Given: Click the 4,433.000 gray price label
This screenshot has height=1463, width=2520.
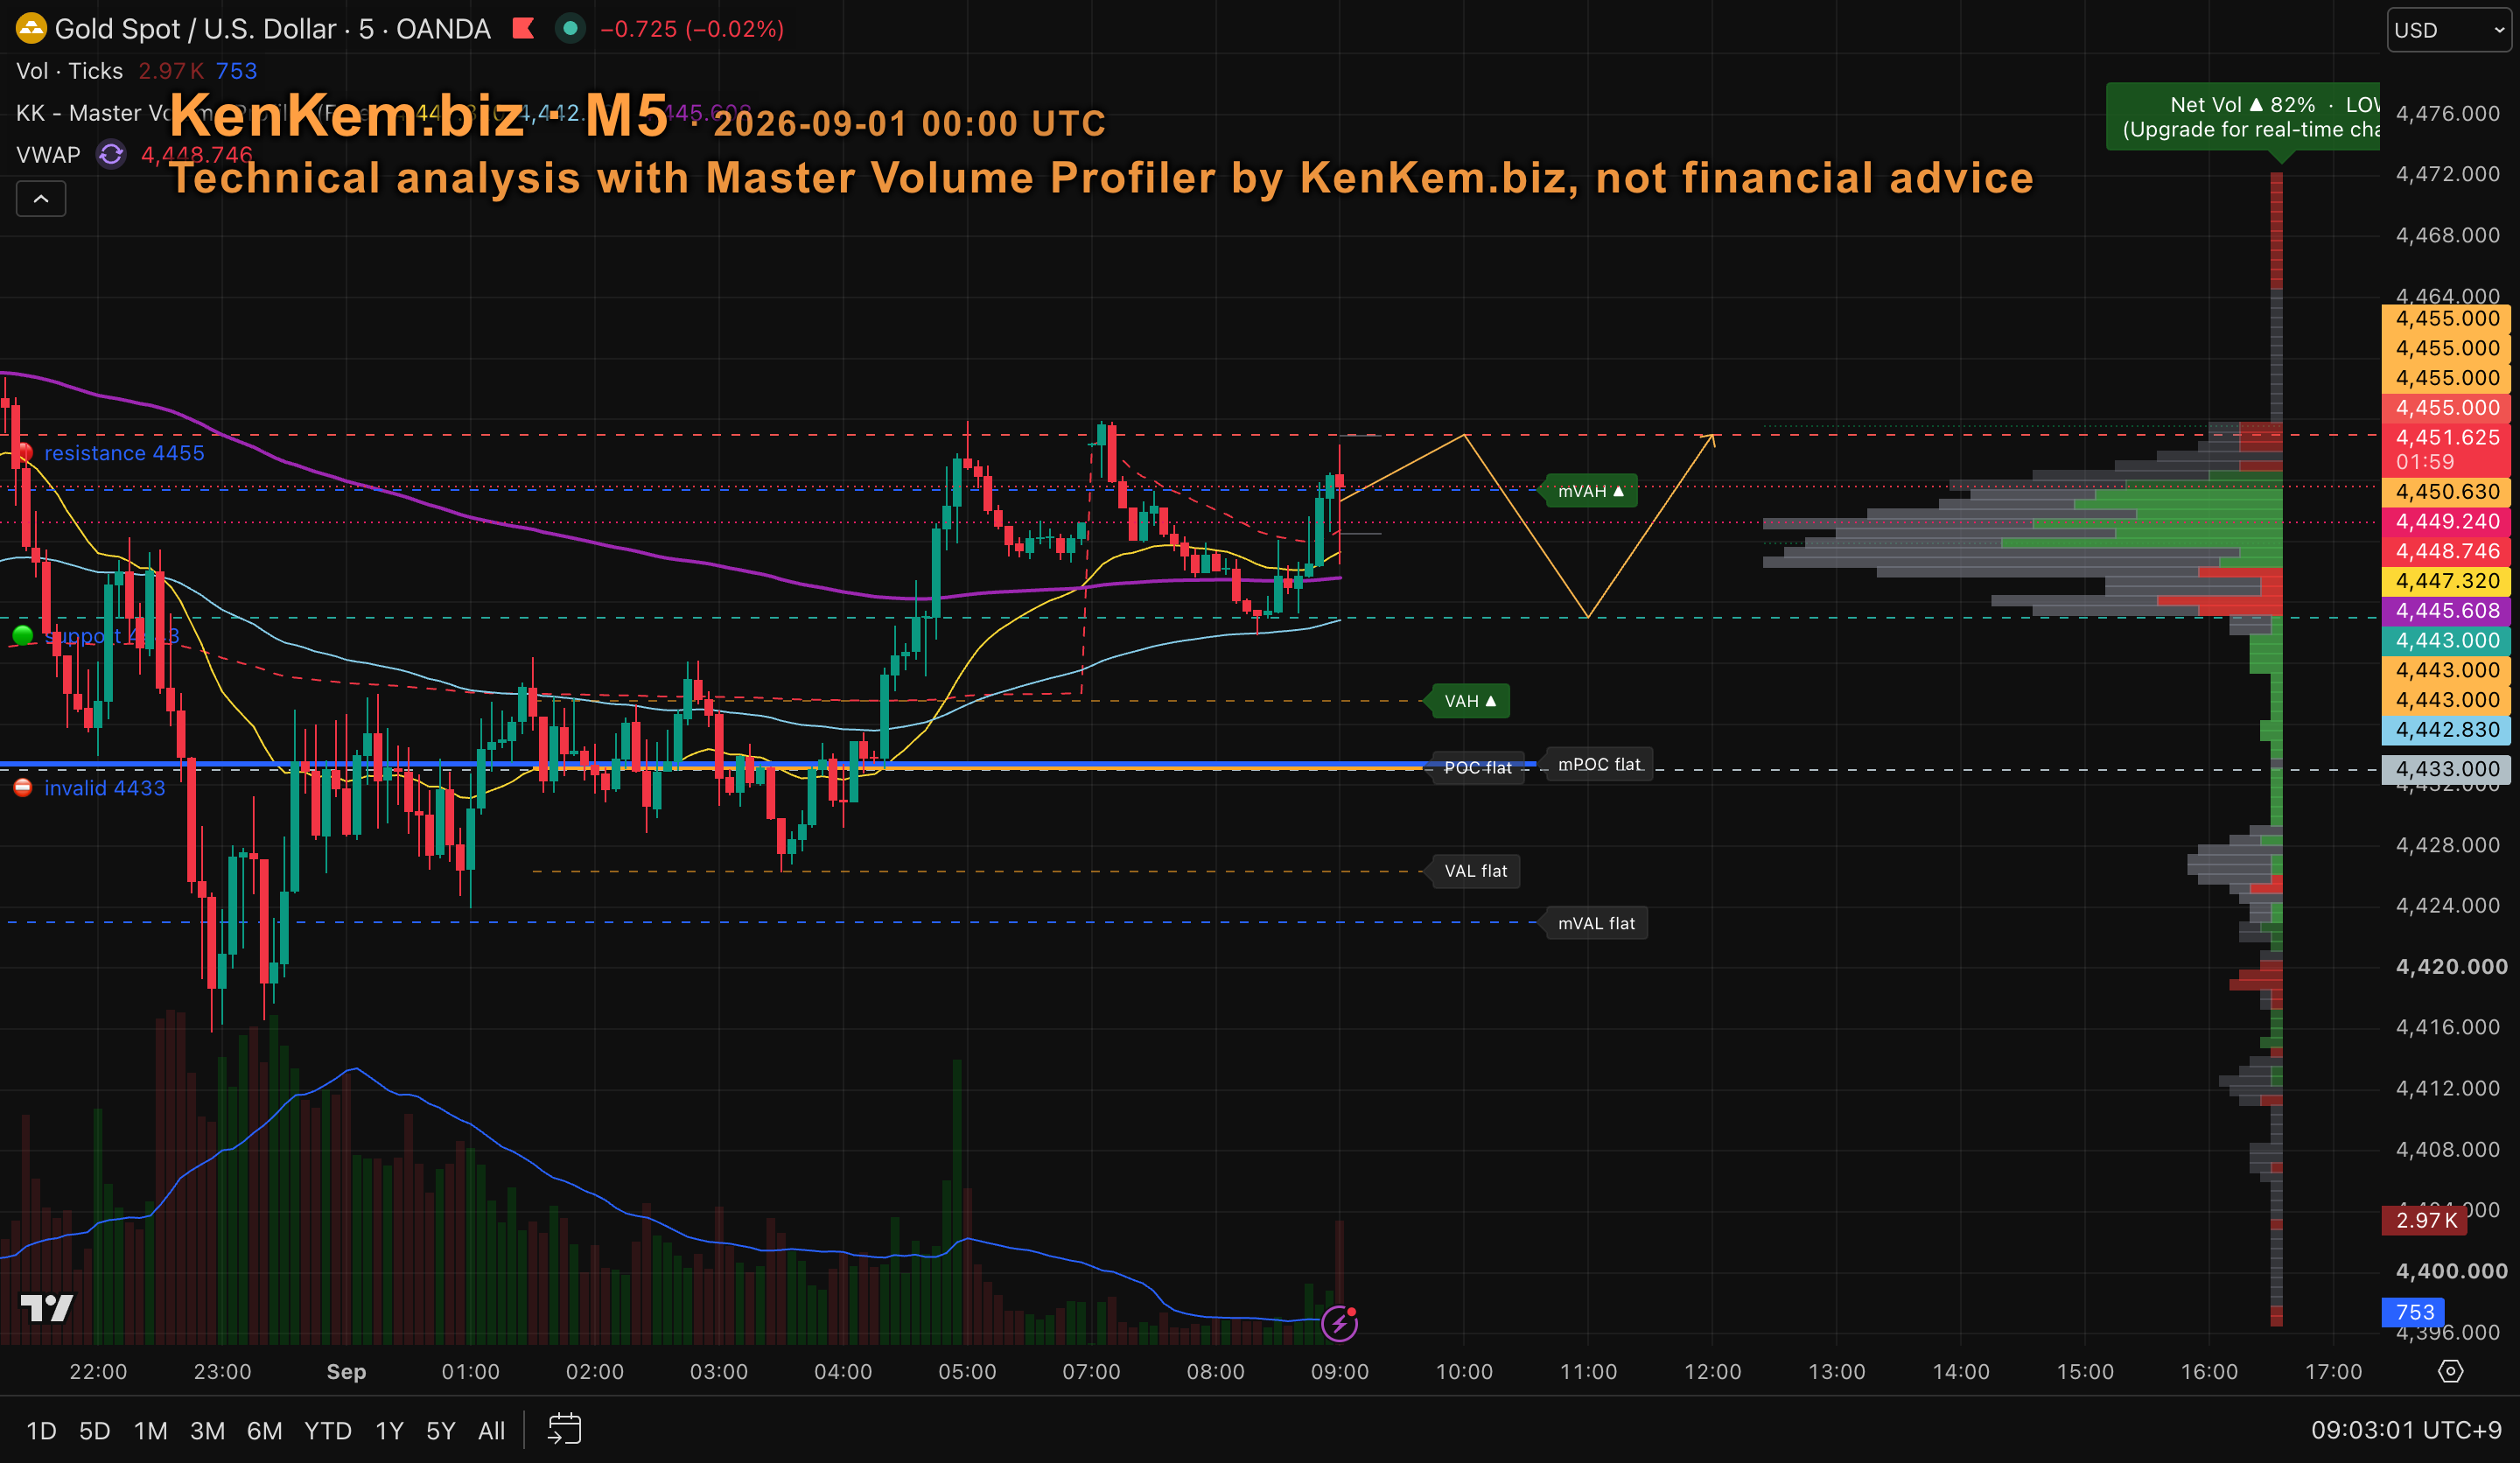Looking at the screenshot, I should point(2446,769).
